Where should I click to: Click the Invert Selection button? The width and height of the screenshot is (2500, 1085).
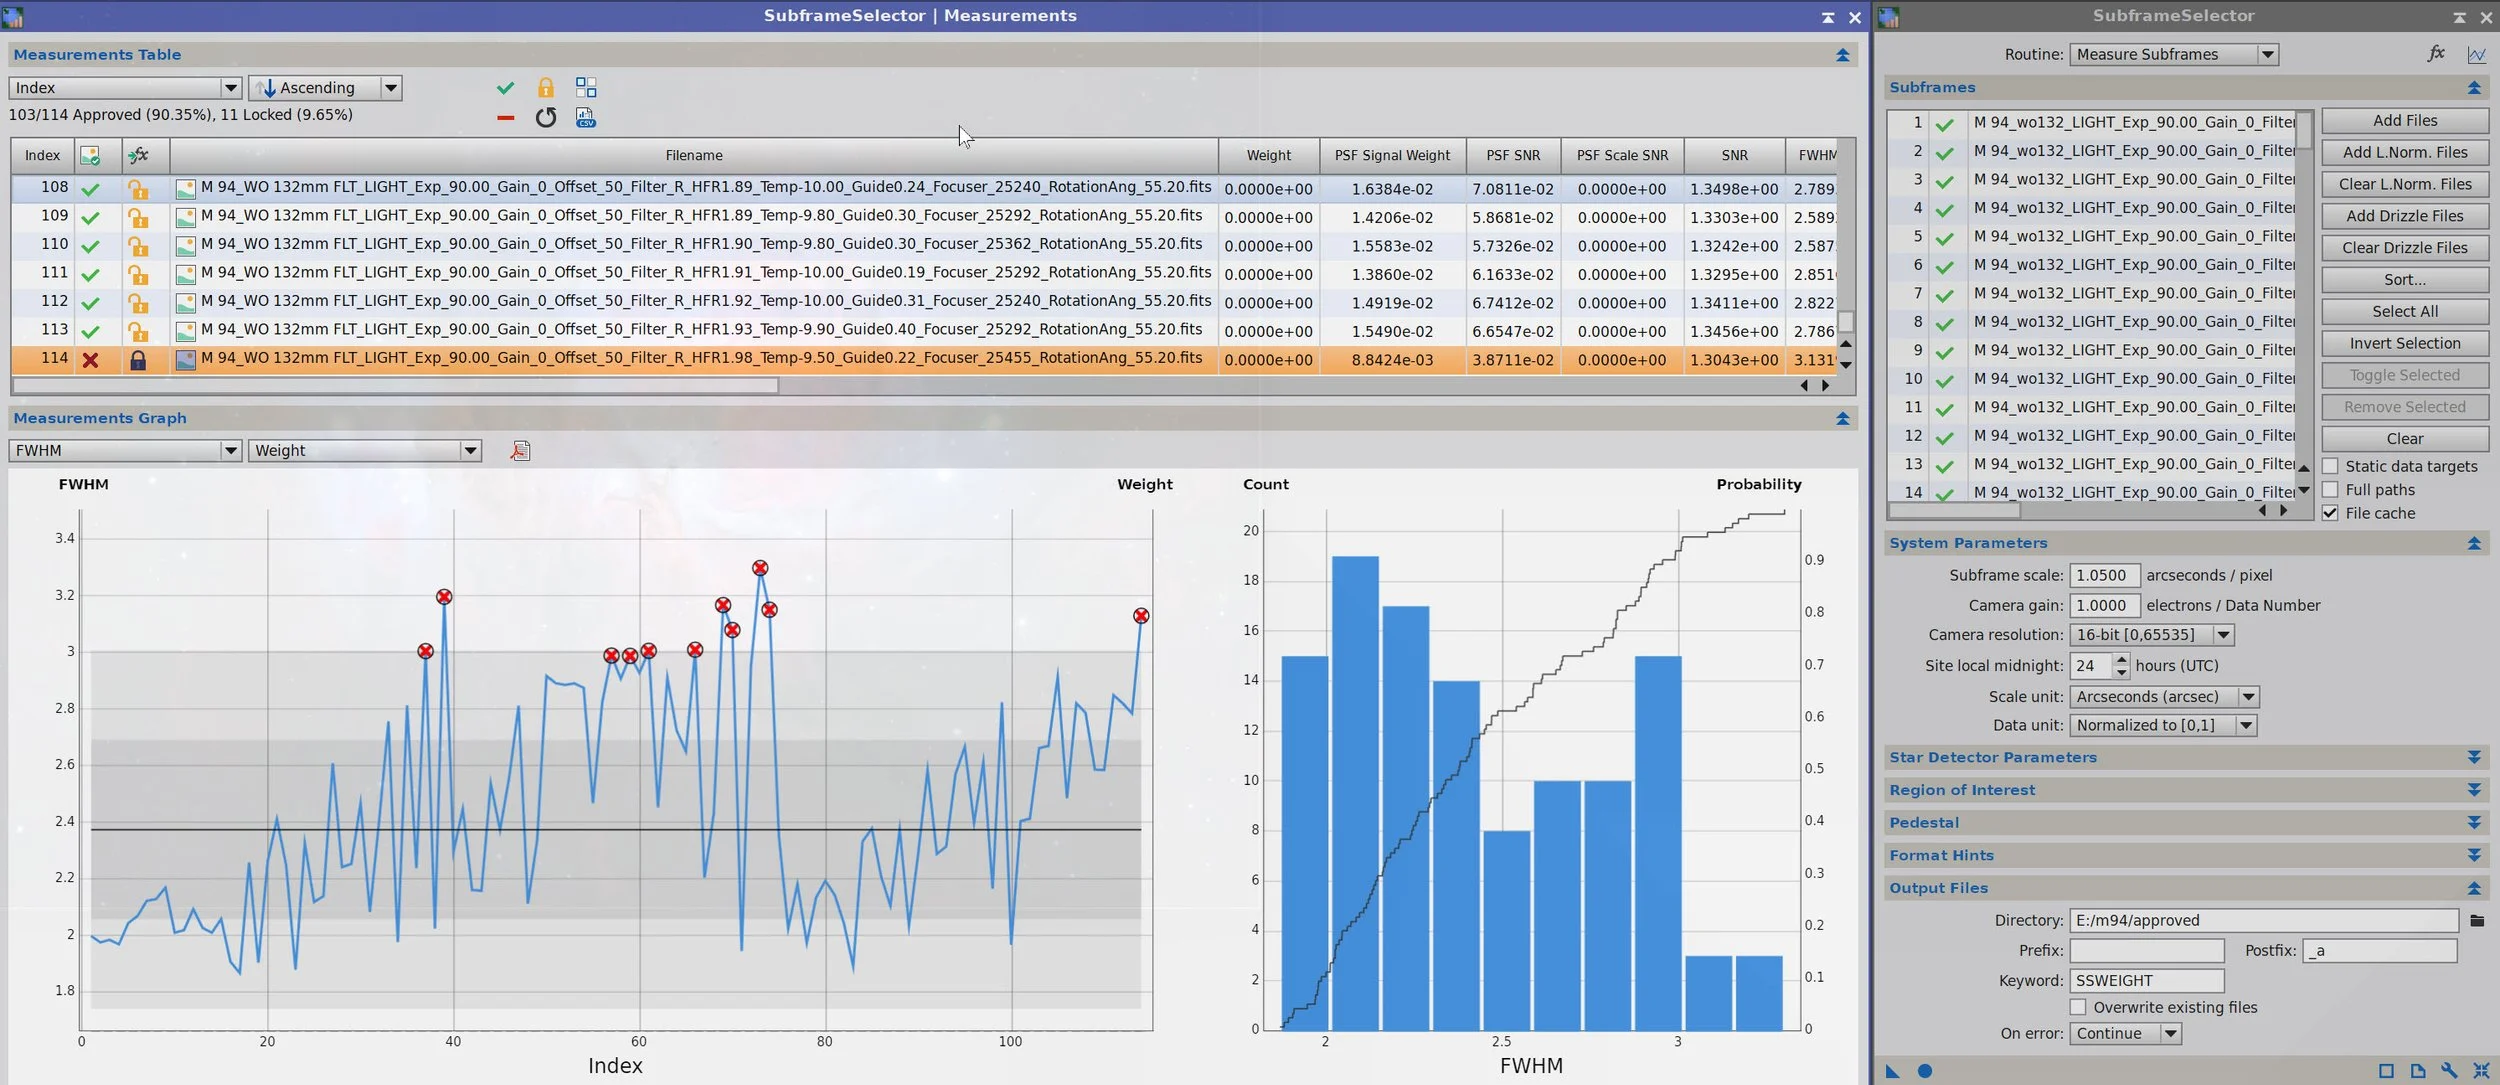pyautogui.click(x=2404, y=344)
